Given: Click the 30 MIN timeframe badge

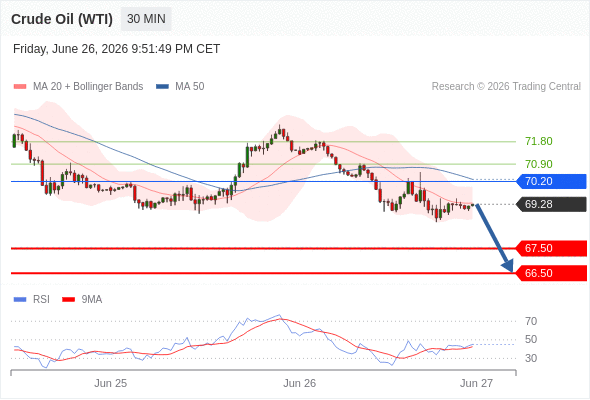Looking at the screenshot, I should coord(146,19).
